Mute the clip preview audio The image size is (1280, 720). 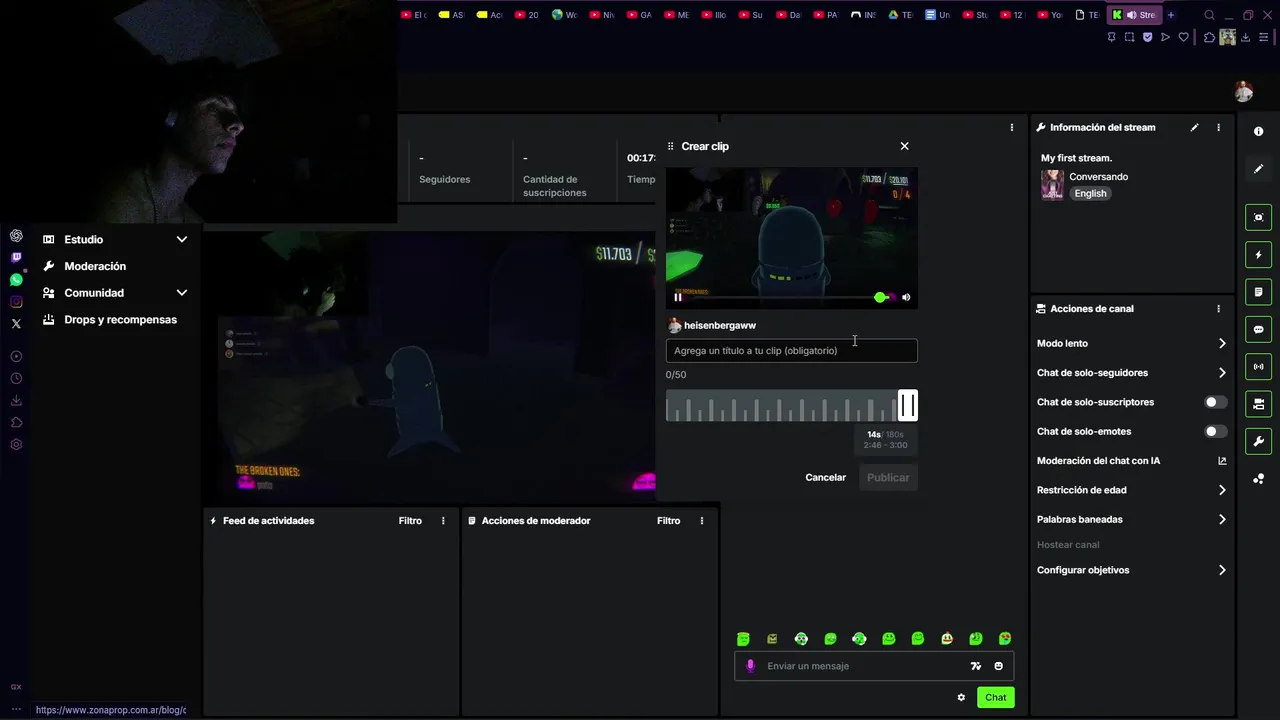906,297
